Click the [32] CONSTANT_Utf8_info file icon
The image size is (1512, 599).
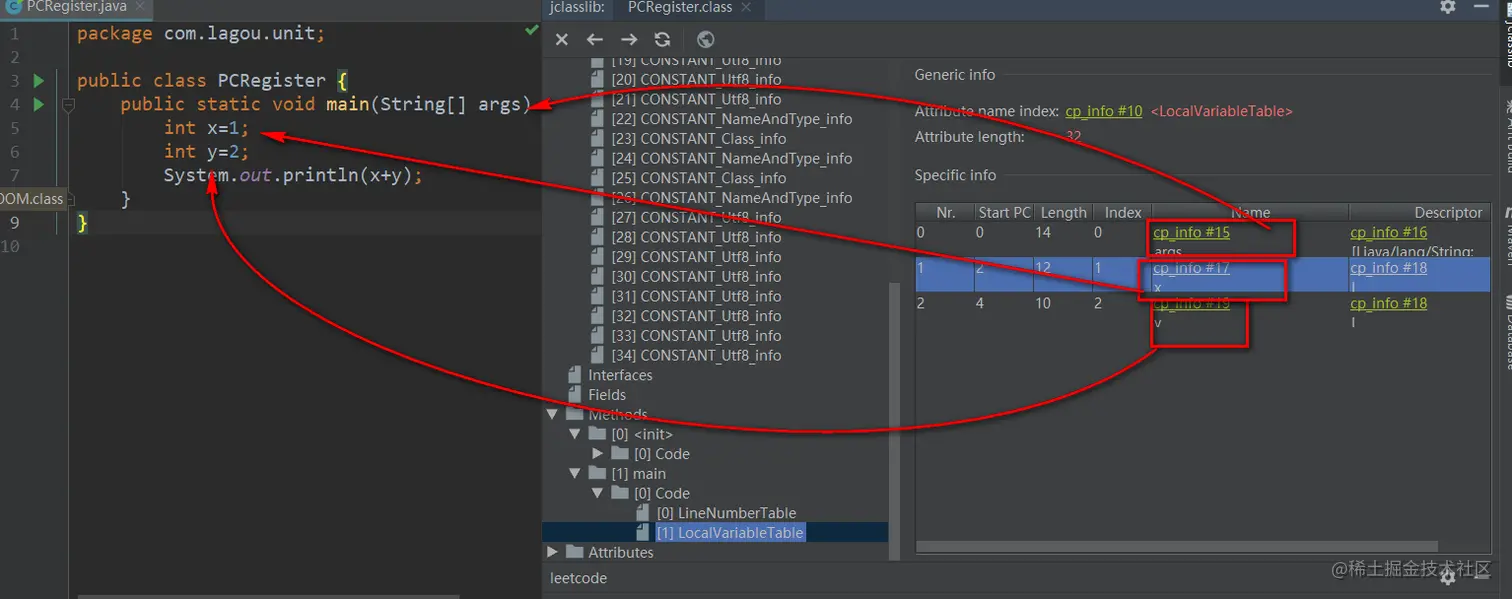pyautogui.click(x=597, y=316)
